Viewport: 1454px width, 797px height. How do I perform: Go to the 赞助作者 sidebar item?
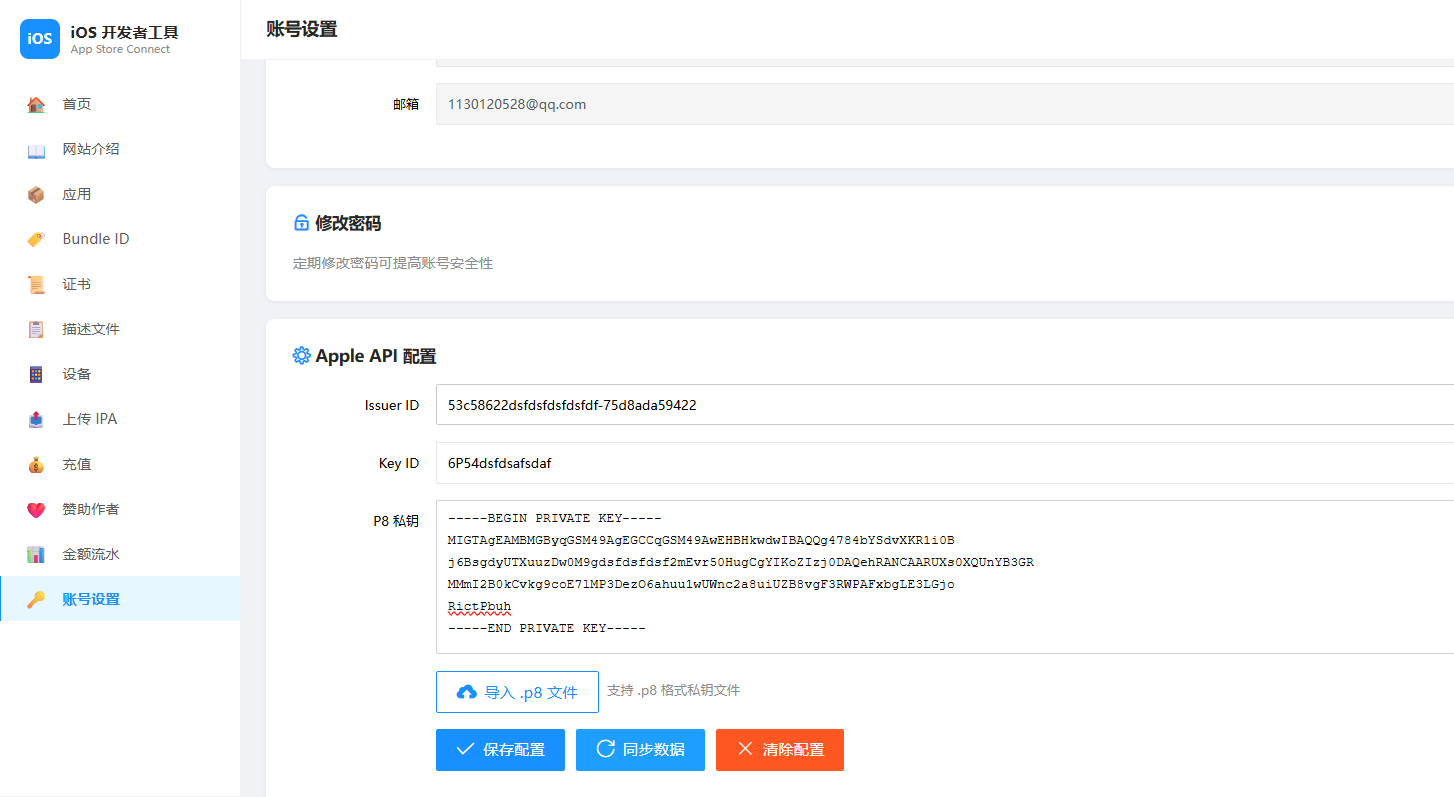coord(120,509)
